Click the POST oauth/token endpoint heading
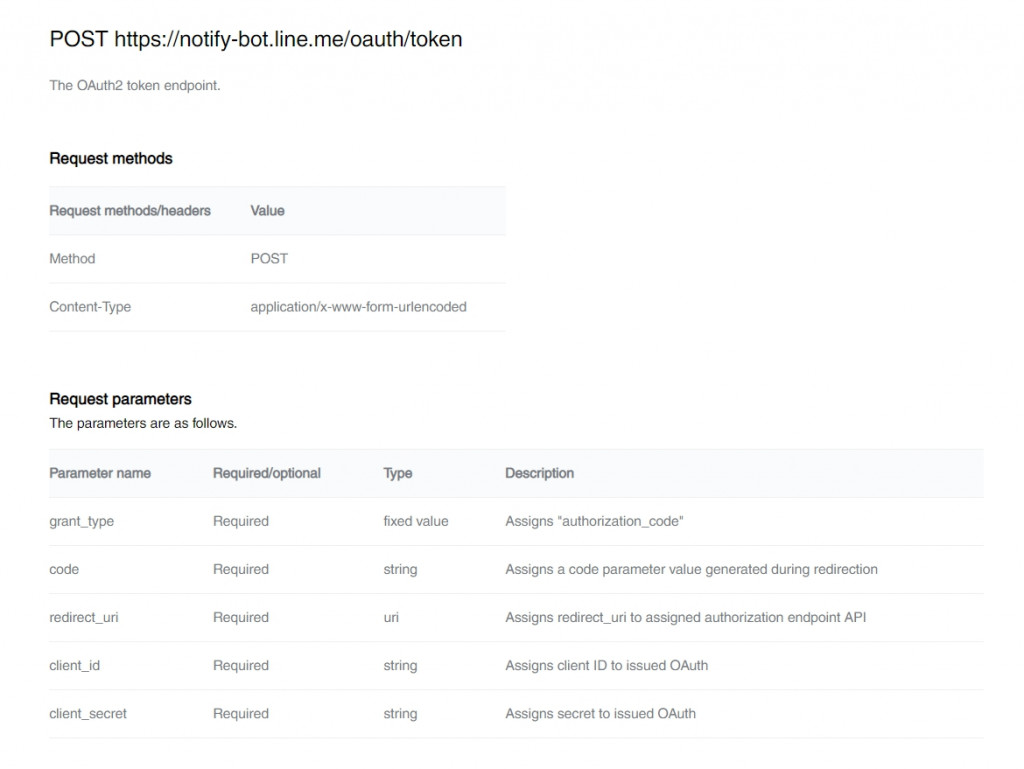 tap(256, 39)
